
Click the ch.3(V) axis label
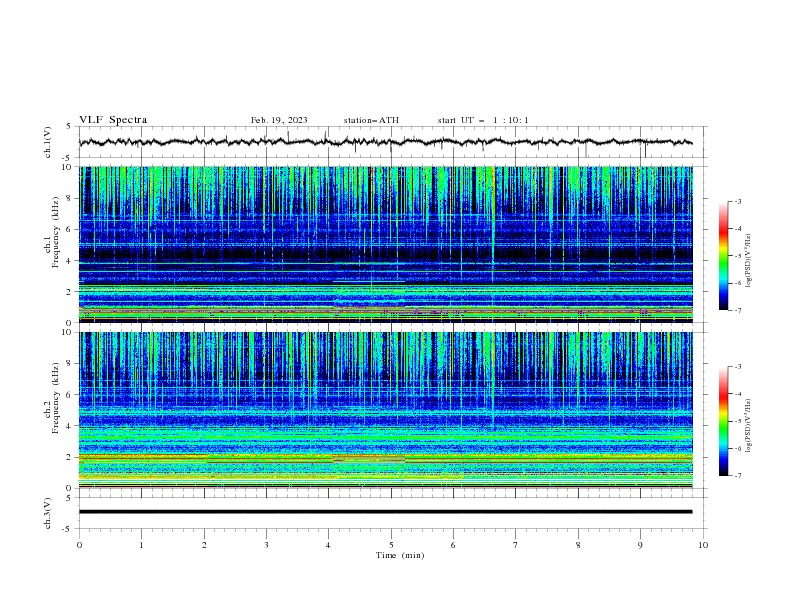pyautogui.click(x=48, y=513)
